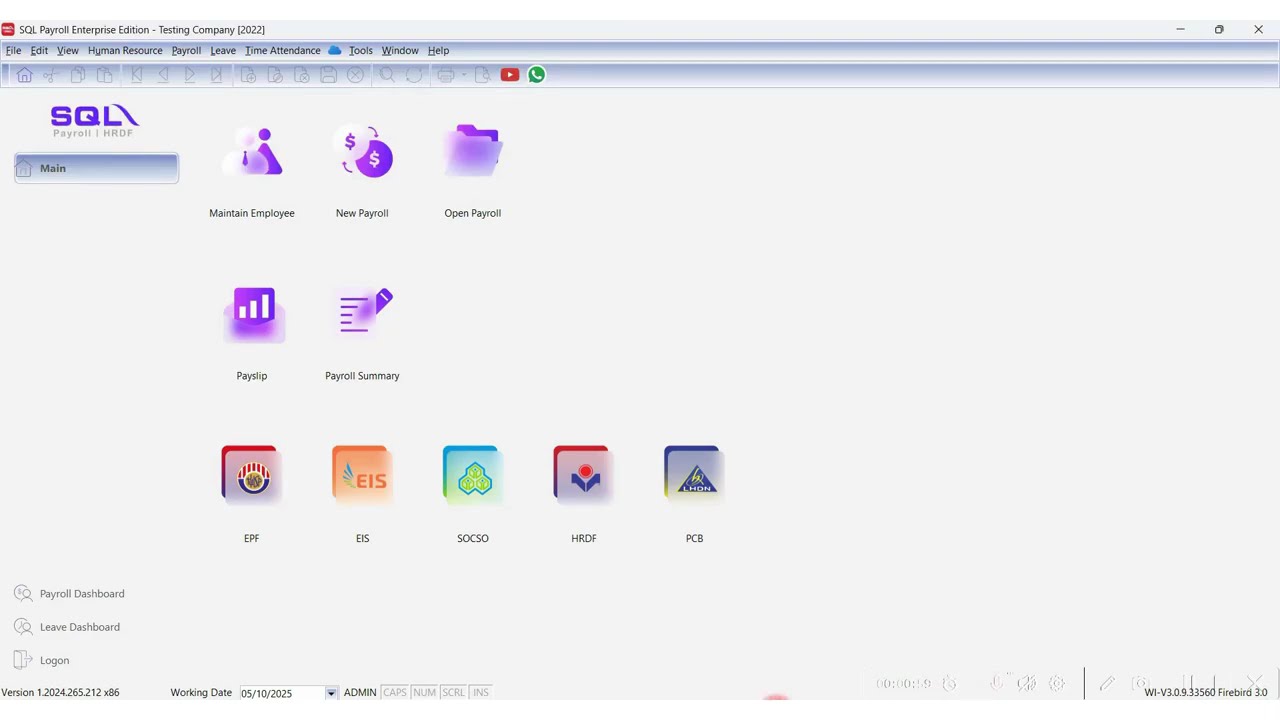Screen dimensions: 1280x720
Task: Open Payroll Summary
Action: [x=362, y=334]
